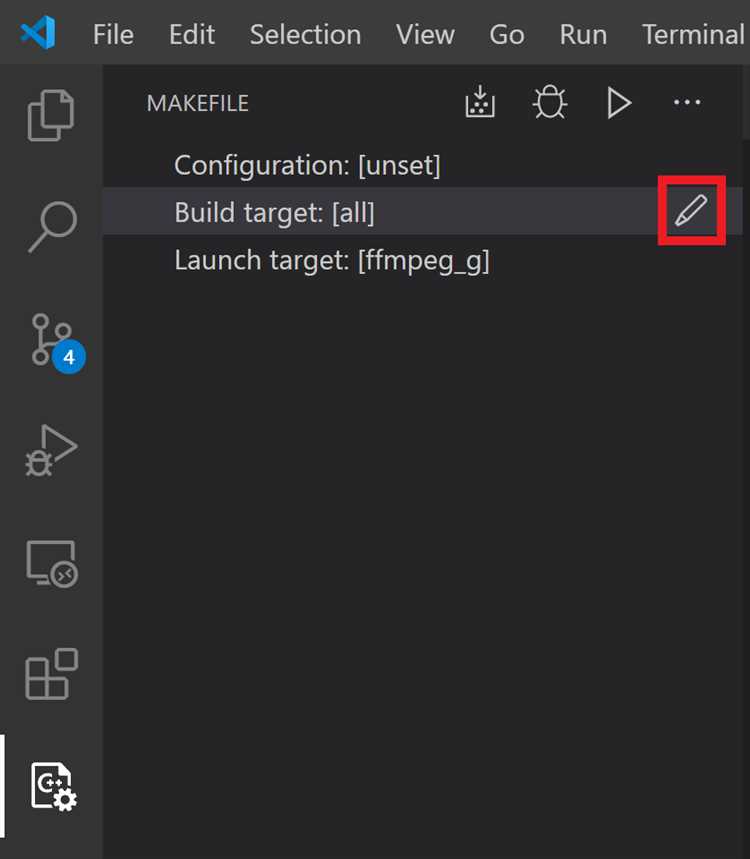Open the File menu
Screen dimensions: 750x859
(113, 34)
